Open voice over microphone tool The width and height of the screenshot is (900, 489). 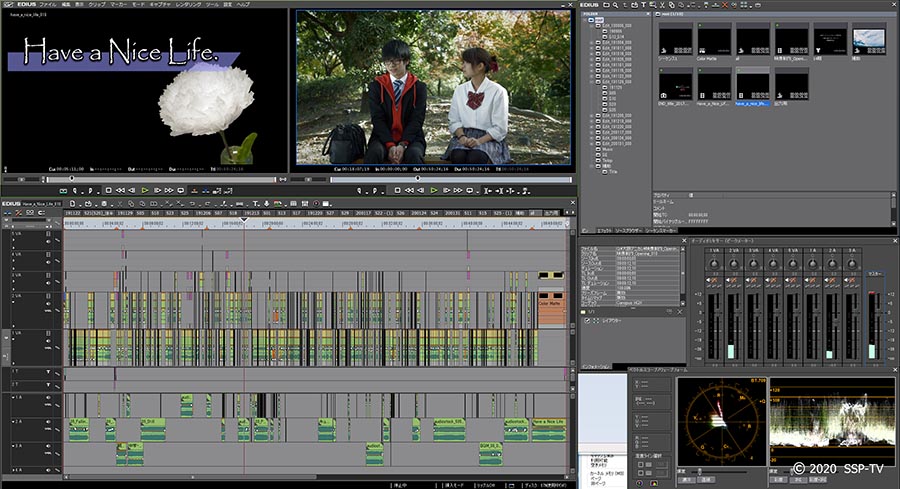pyautogui.click(x=266, y=204)
